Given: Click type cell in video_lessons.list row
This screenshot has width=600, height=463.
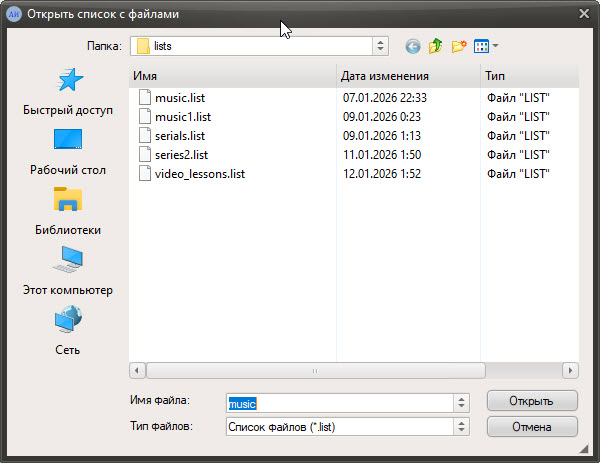Looking at the screenshot, I should click(x=518, y=174).
